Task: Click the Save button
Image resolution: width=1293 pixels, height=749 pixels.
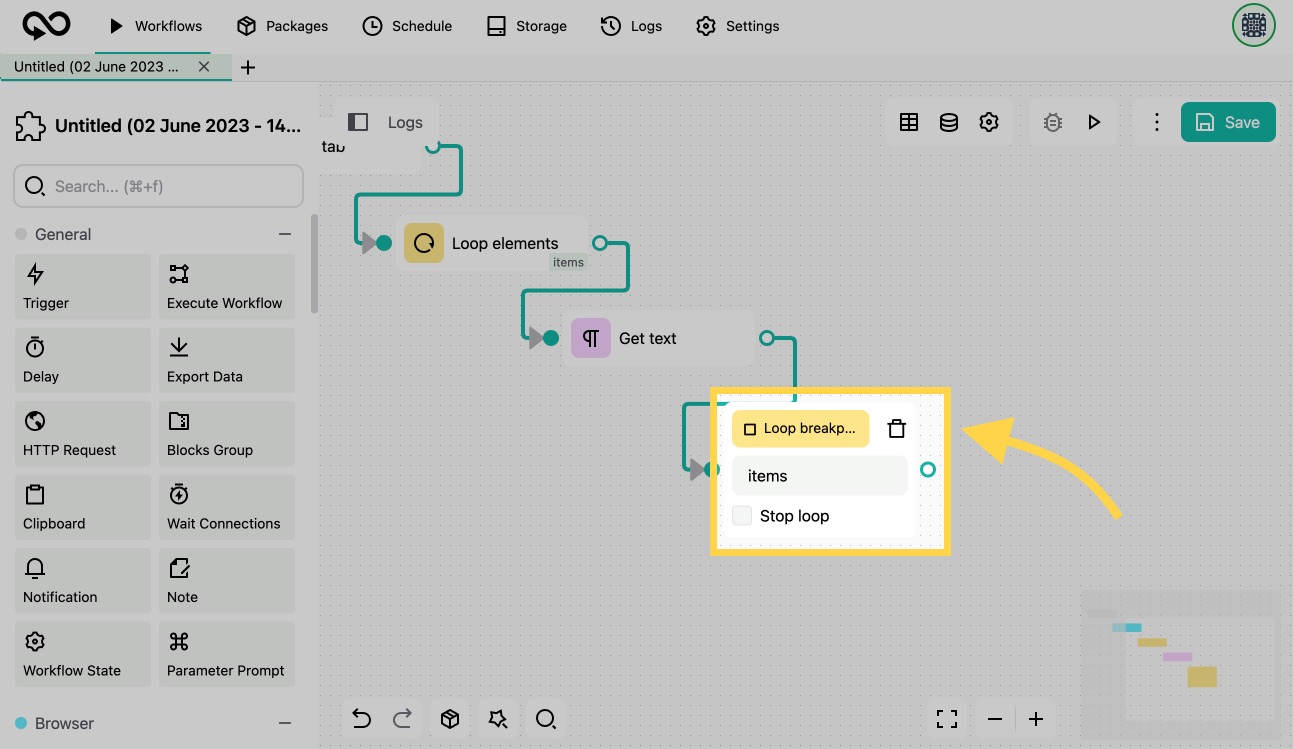Action: point(1228,122)
